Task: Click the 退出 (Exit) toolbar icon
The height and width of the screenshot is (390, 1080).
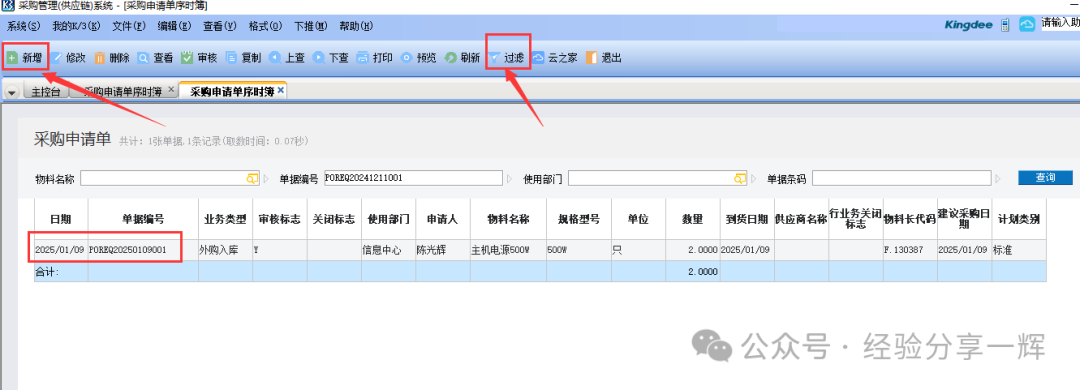Action: [x=591, y=58]
